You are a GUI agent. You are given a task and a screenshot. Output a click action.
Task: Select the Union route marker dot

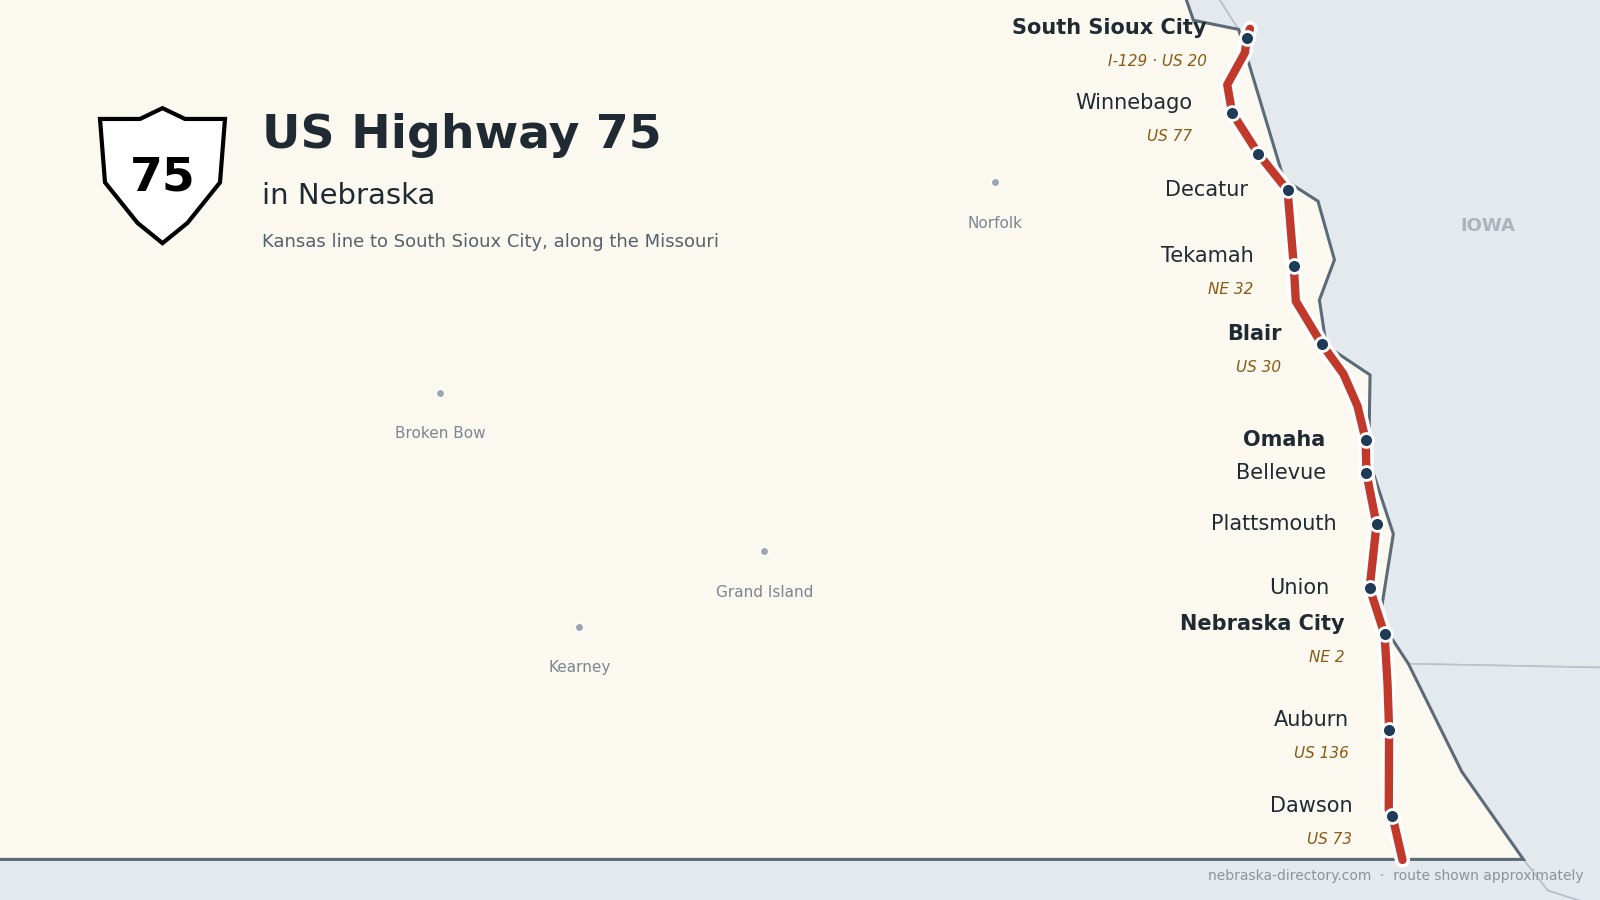[1370, 588]
